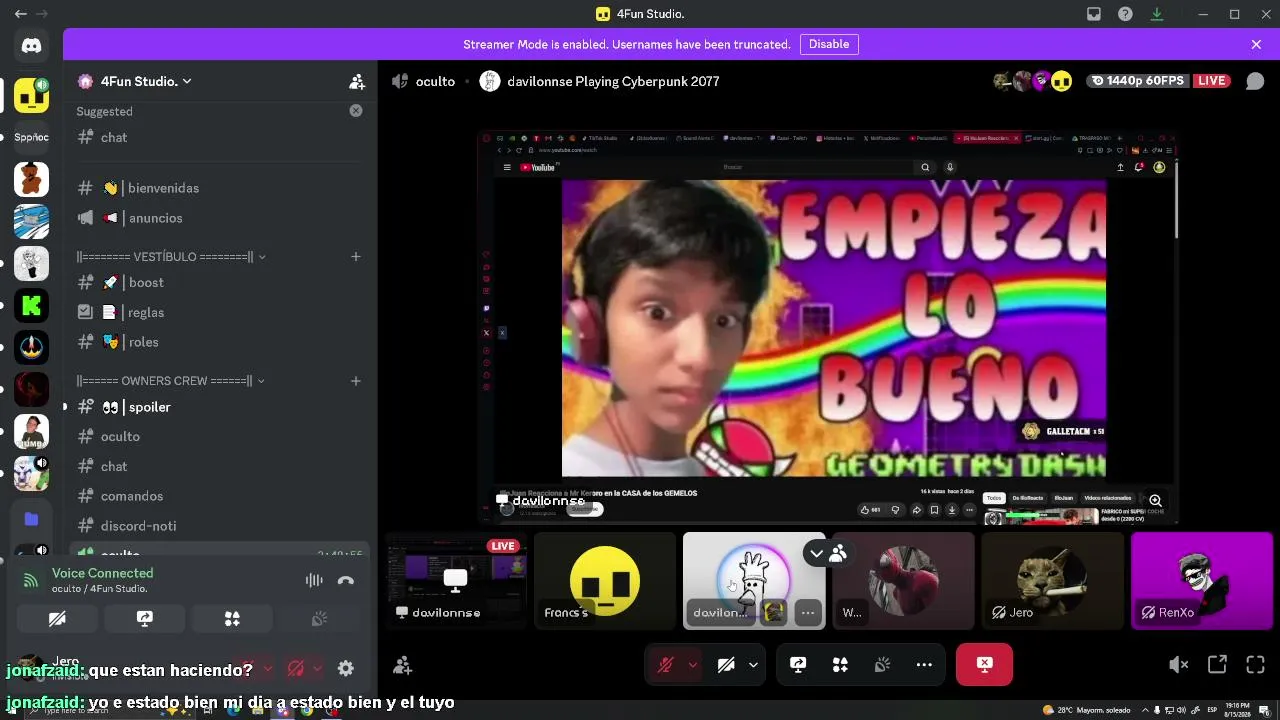Open more call options menu
Screen dimensions: 1280x720
click(x=924, y=665)
